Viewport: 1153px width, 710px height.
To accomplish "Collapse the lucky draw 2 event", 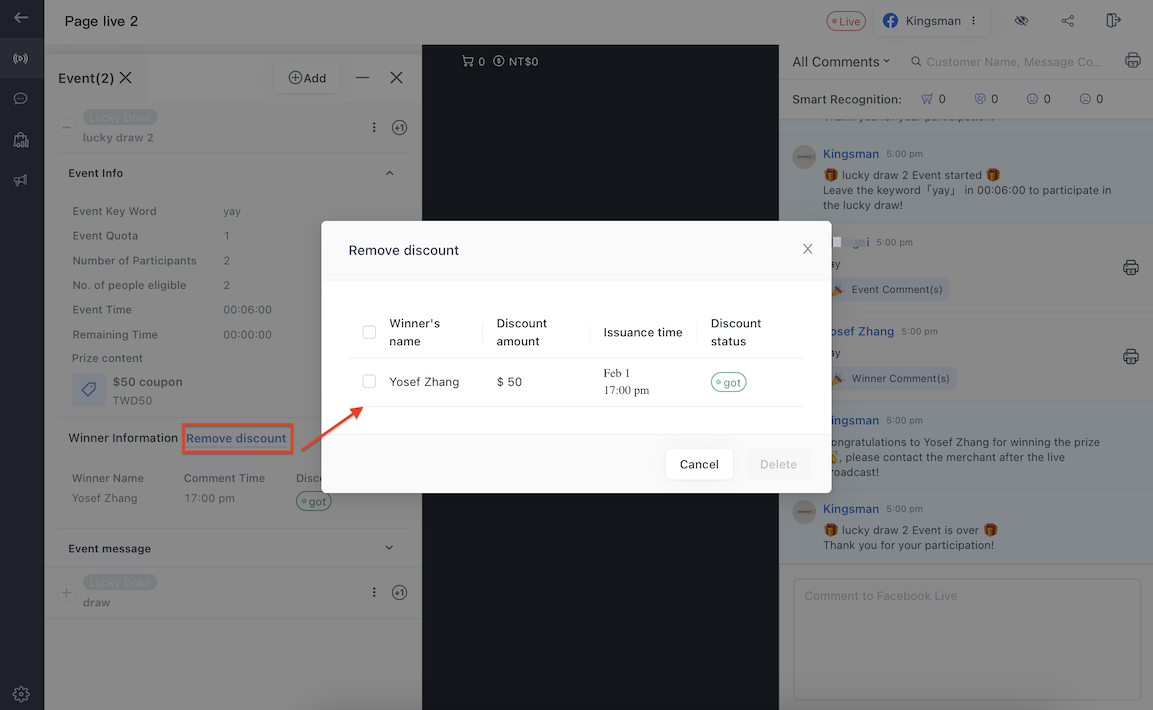I will coord(66,128).
